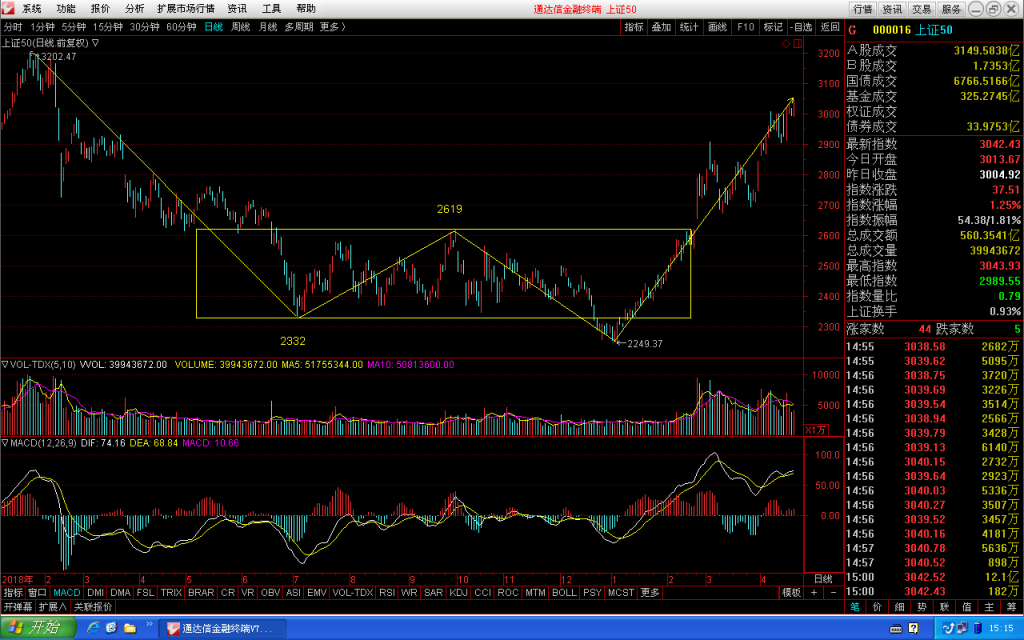Screen dimensions: 1024x640
Task: Switch chart period to 周线
Action: click(240, 27)
